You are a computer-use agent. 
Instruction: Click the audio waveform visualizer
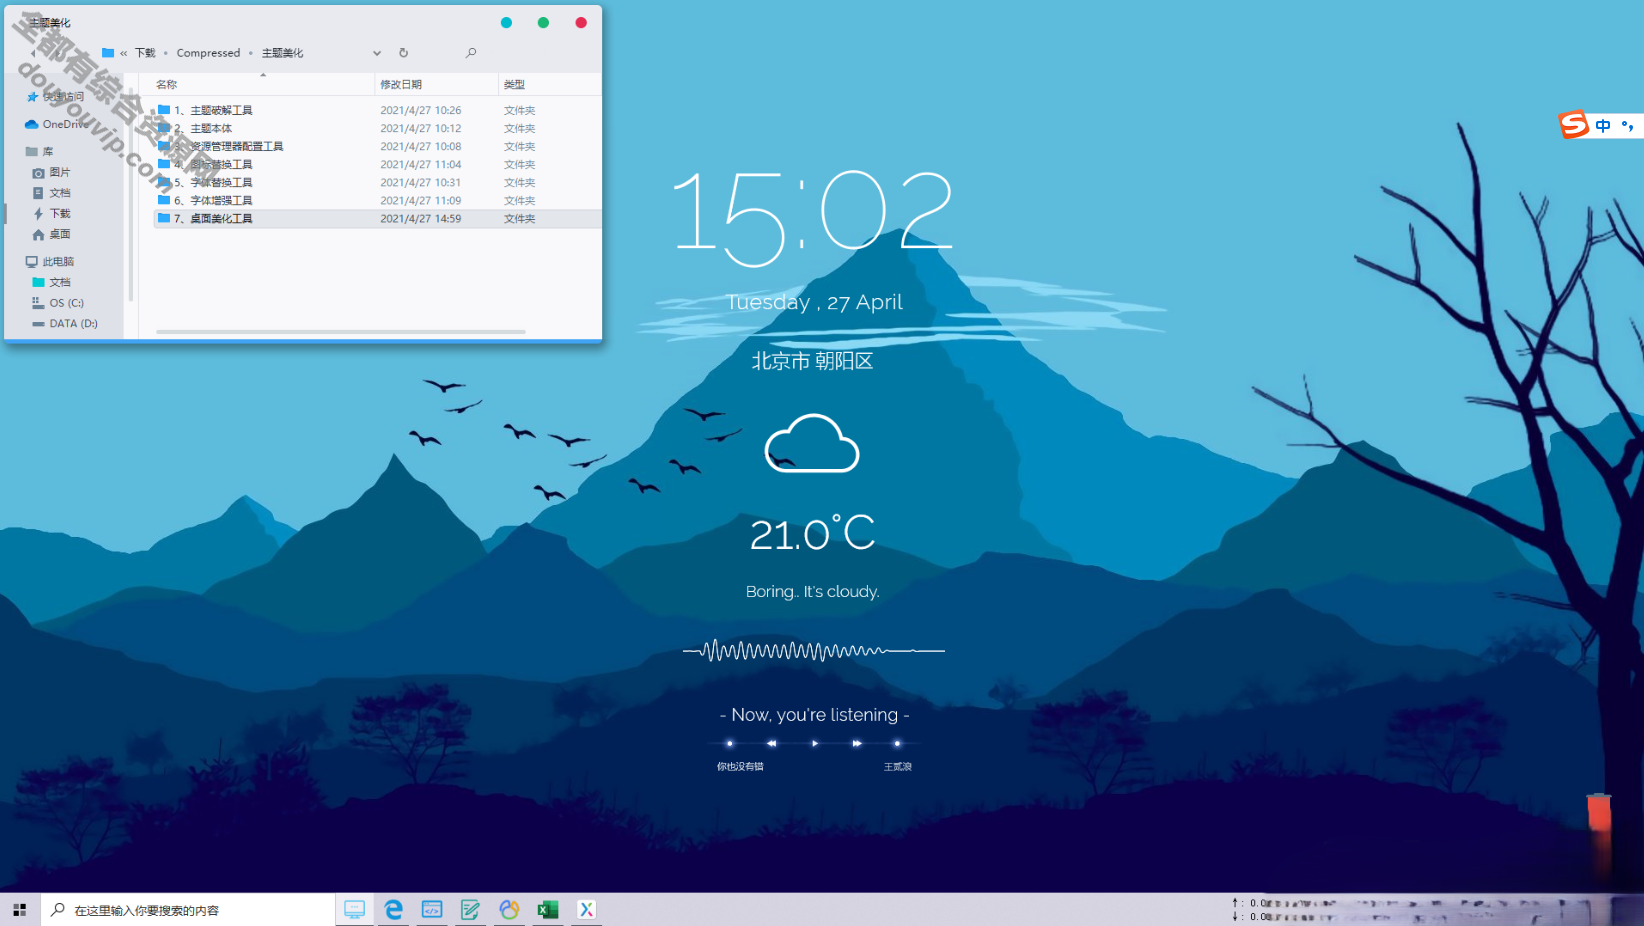814,651
